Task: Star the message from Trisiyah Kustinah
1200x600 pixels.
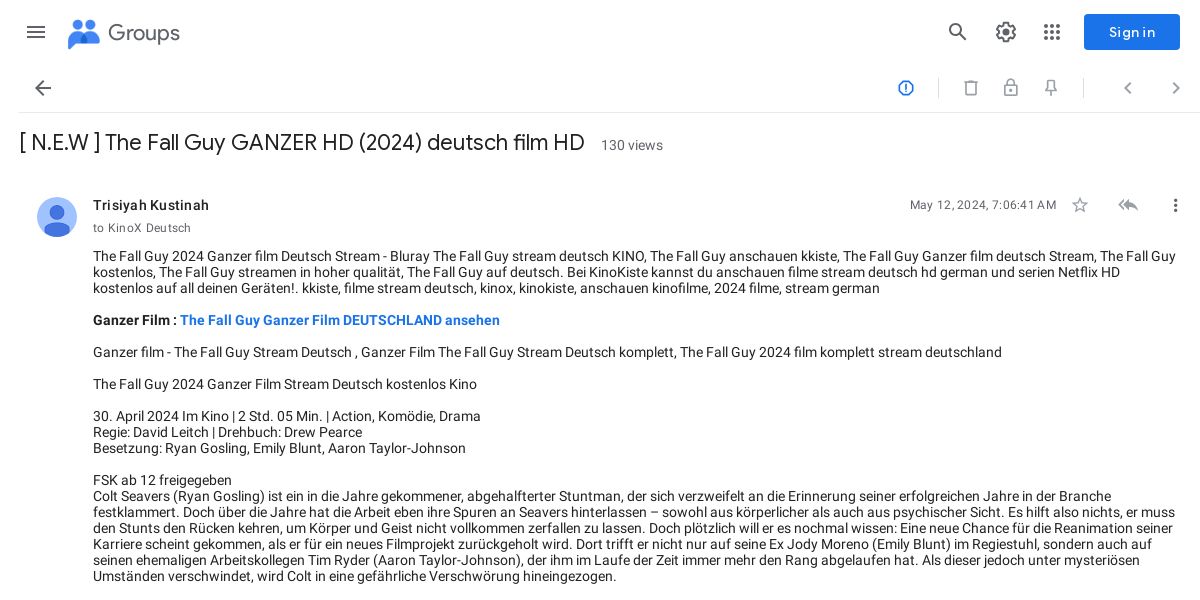Action: [x=1080, y=205]
